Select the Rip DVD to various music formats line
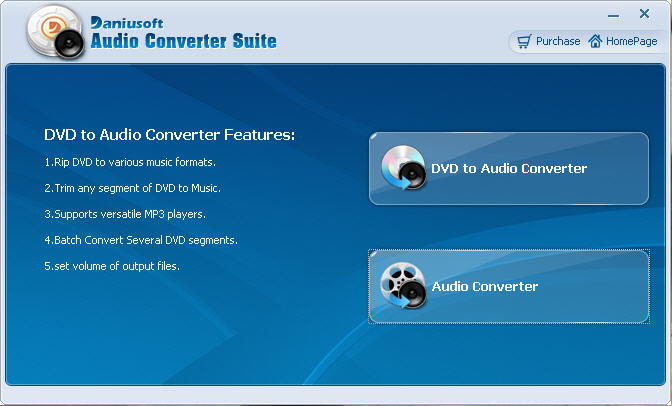672x406 pixels. click(130, 162)
